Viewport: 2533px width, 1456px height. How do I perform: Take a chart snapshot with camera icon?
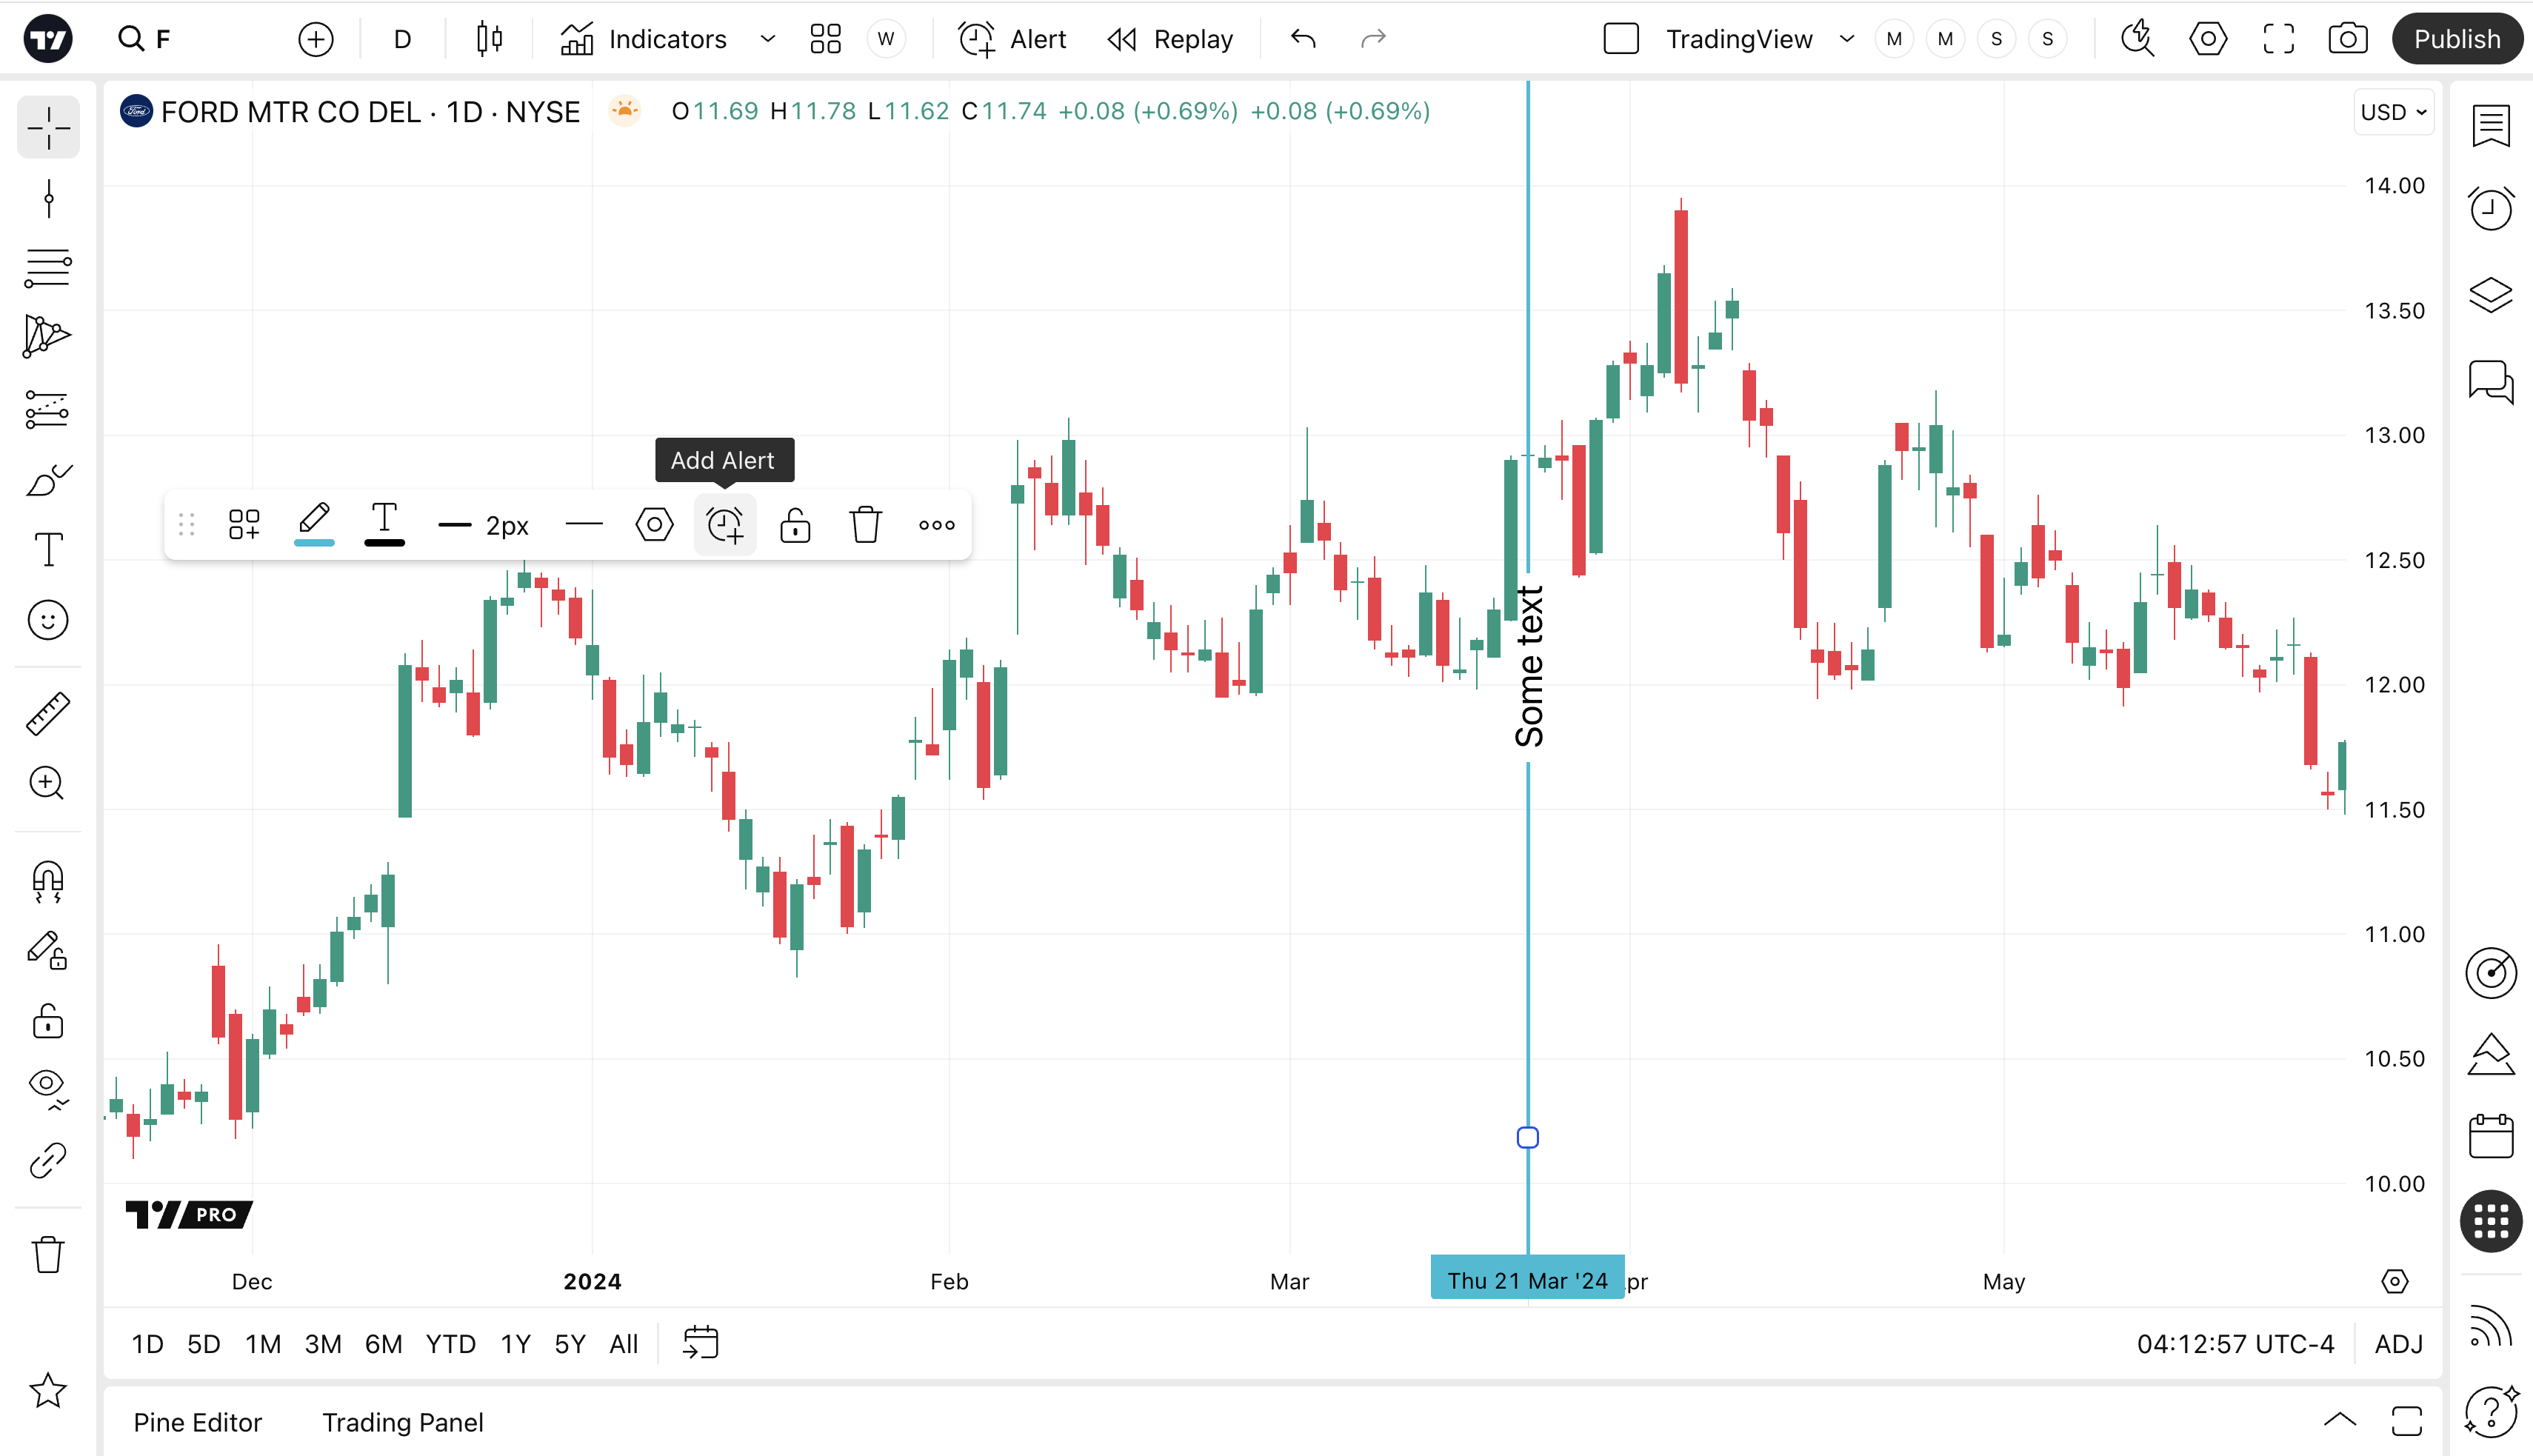click(x=2347, y=39)
